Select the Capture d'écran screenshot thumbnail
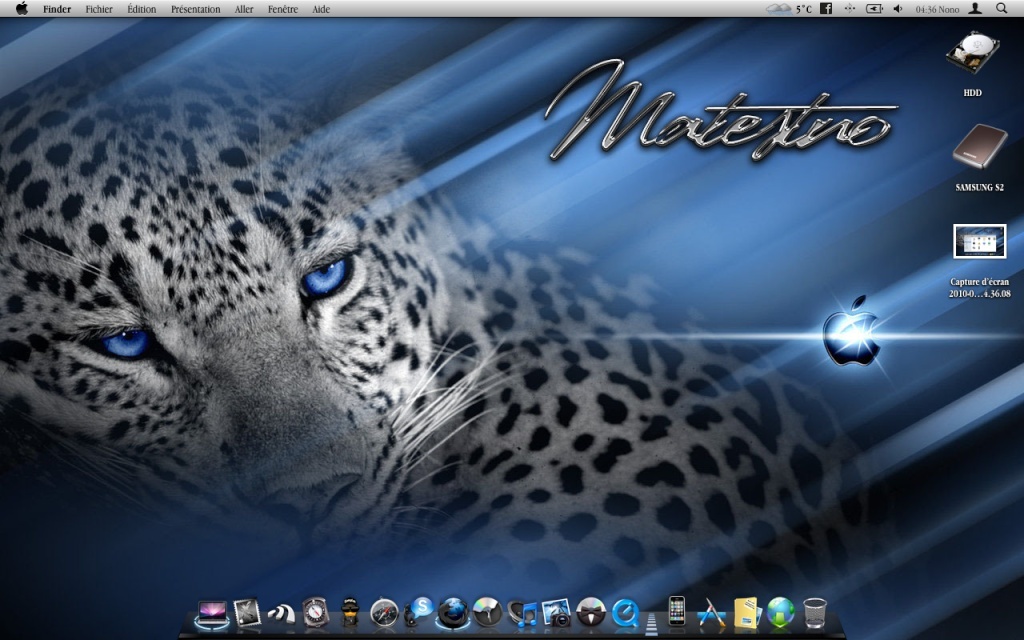 tap(980, 241)
